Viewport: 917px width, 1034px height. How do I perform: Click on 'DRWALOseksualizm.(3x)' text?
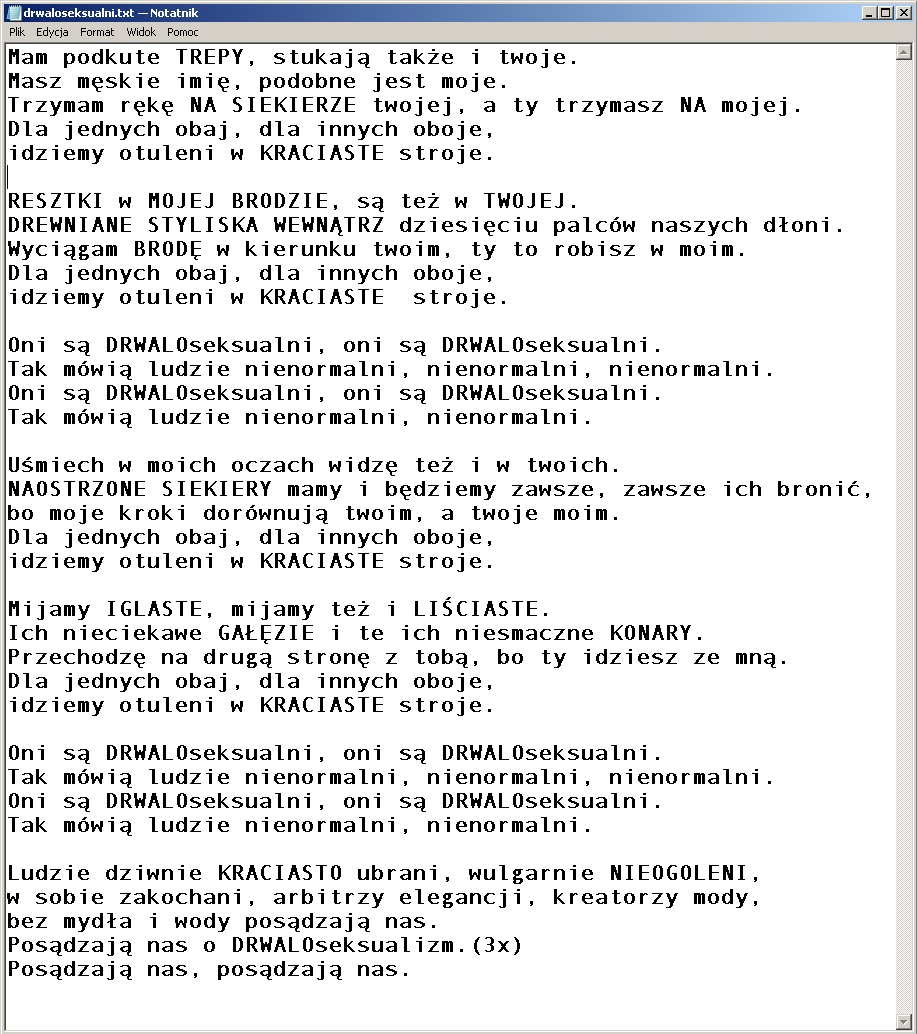pyautogui.click(x=376, y=946)
